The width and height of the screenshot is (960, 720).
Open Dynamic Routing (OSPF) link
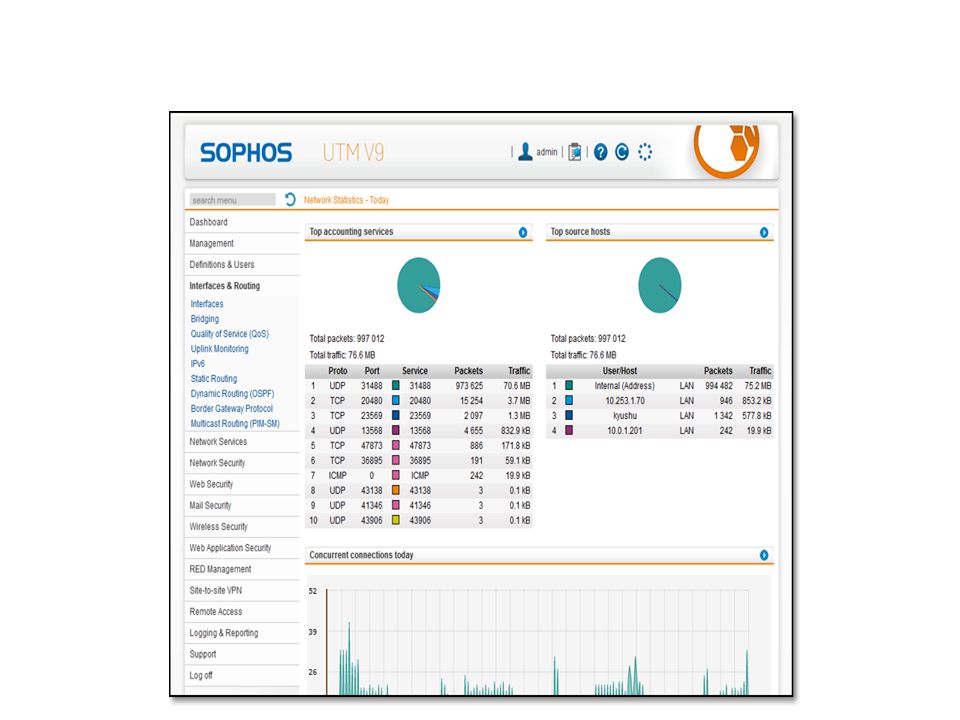[x=233, y=394]
